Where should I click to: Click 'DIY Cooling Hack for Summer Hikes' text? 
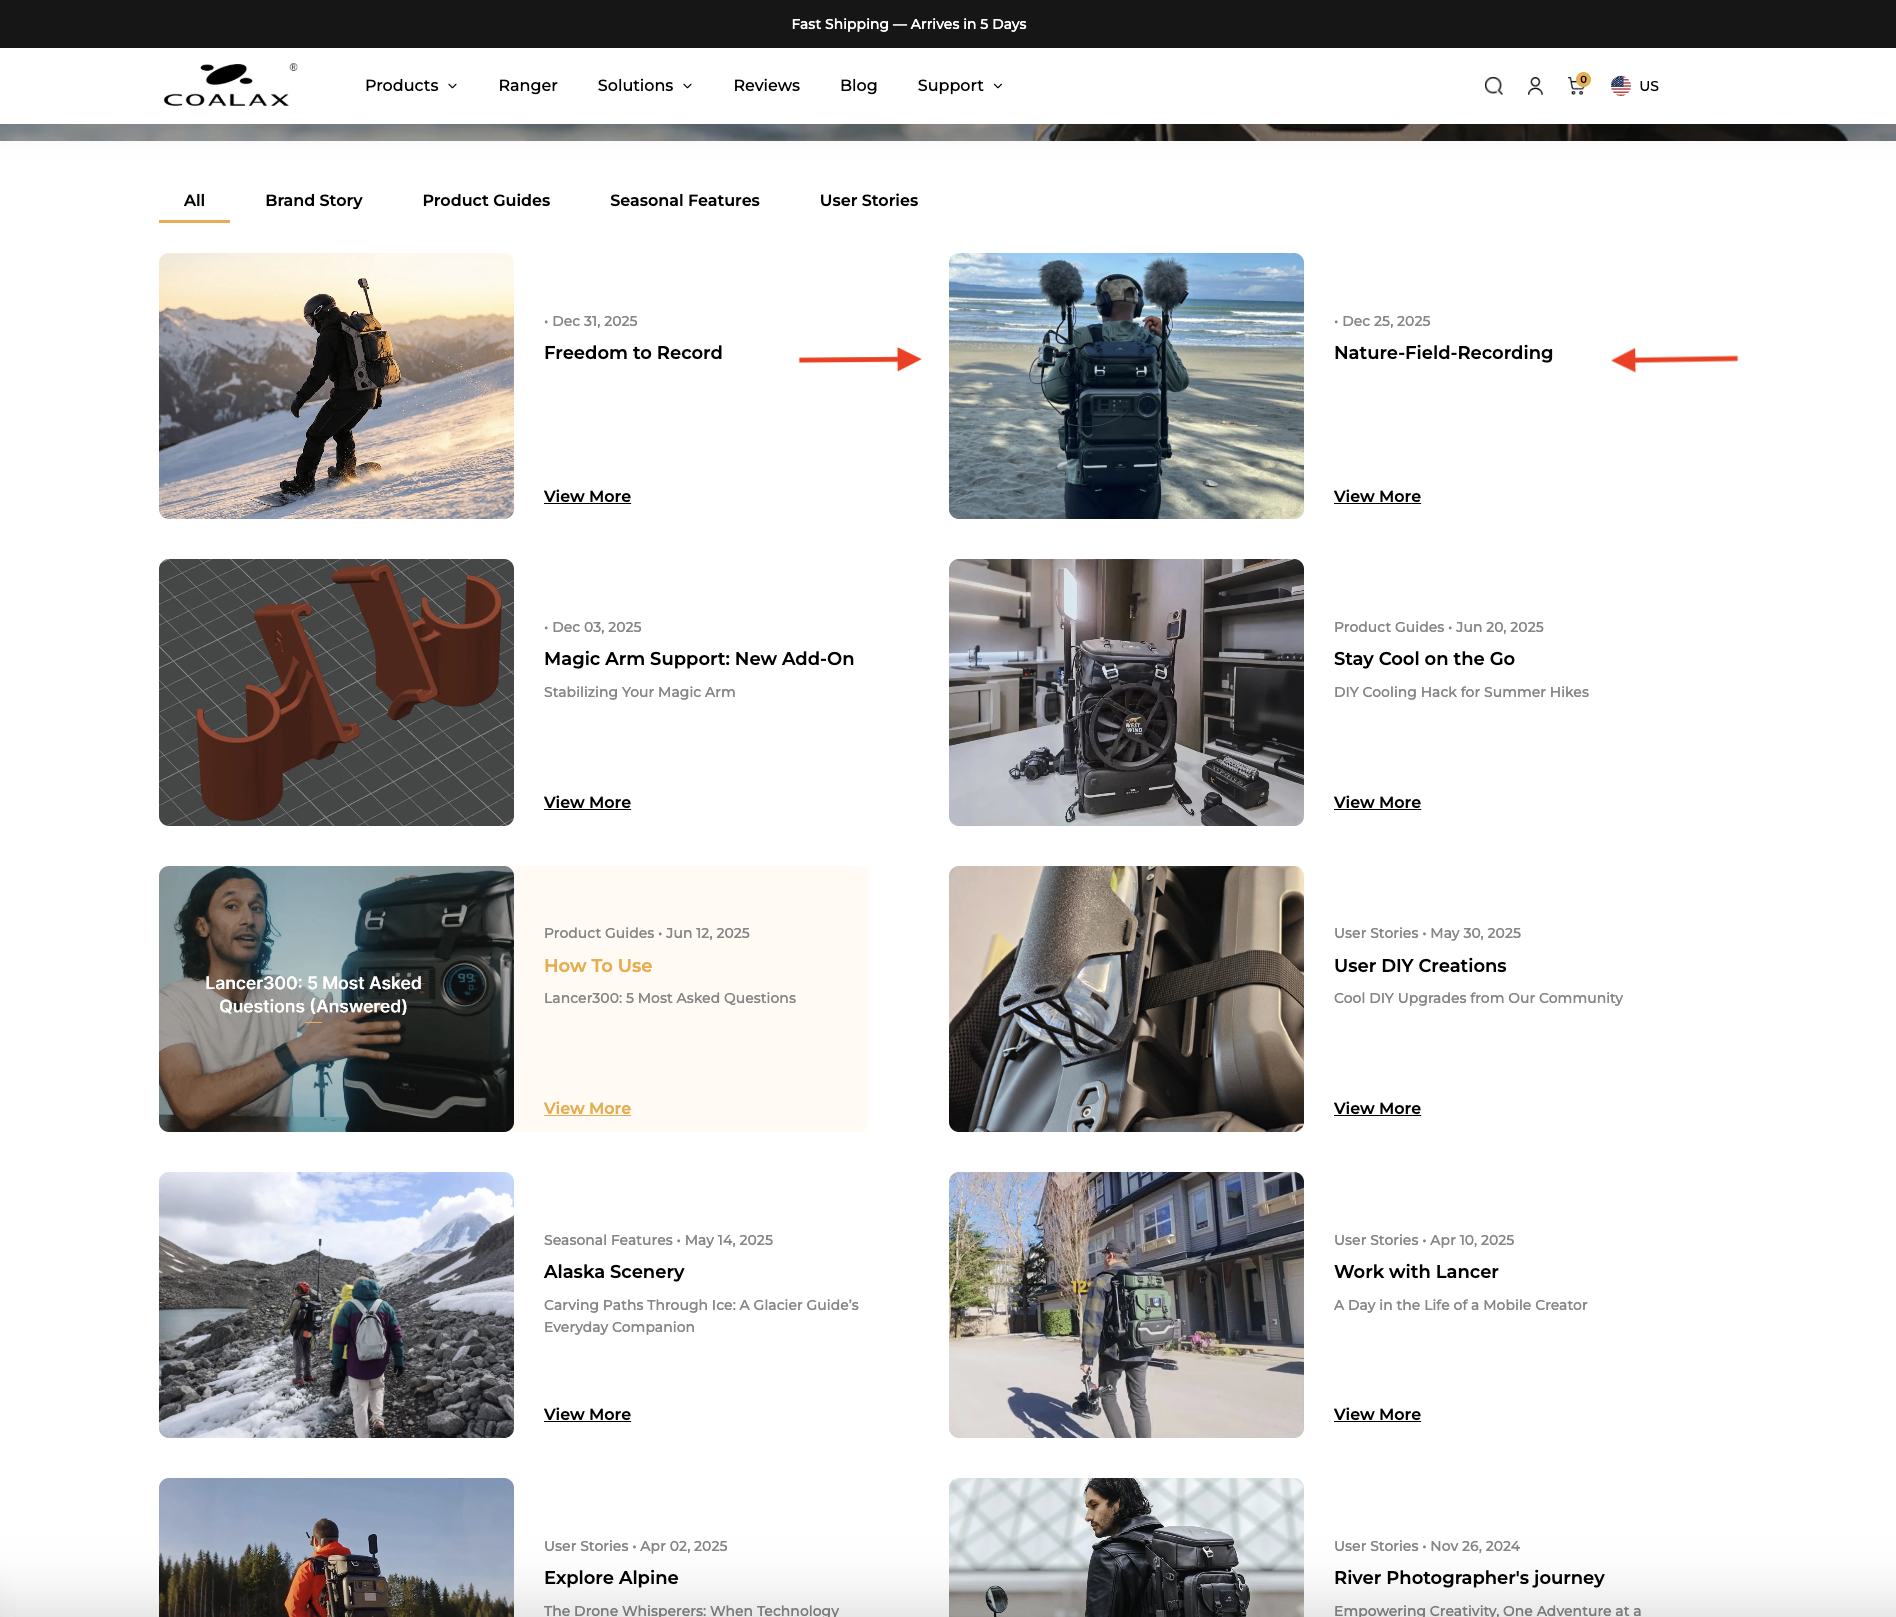[x=1461, y=692]
